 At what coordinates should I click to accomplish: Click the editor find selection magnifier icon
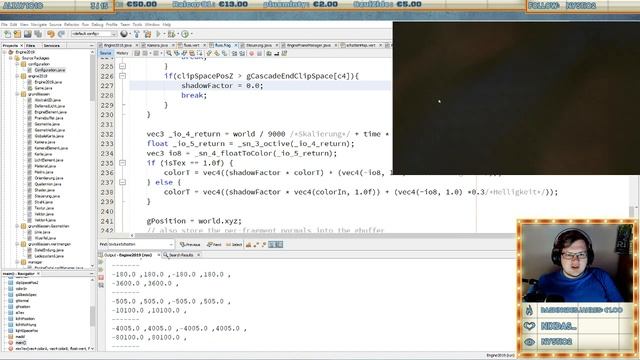coord(169,53)
